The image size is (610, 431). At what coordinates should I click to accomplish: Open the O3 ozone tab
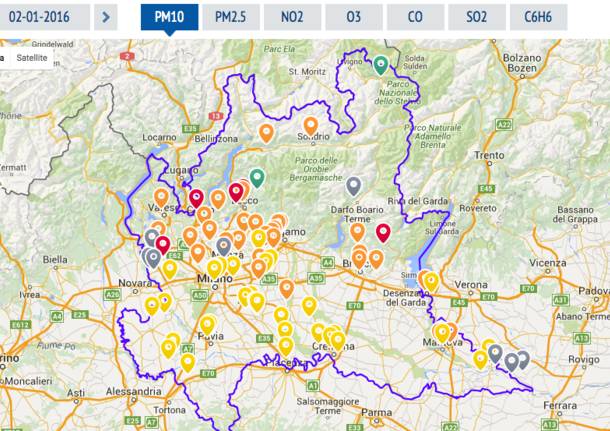[x=354, y=17]
